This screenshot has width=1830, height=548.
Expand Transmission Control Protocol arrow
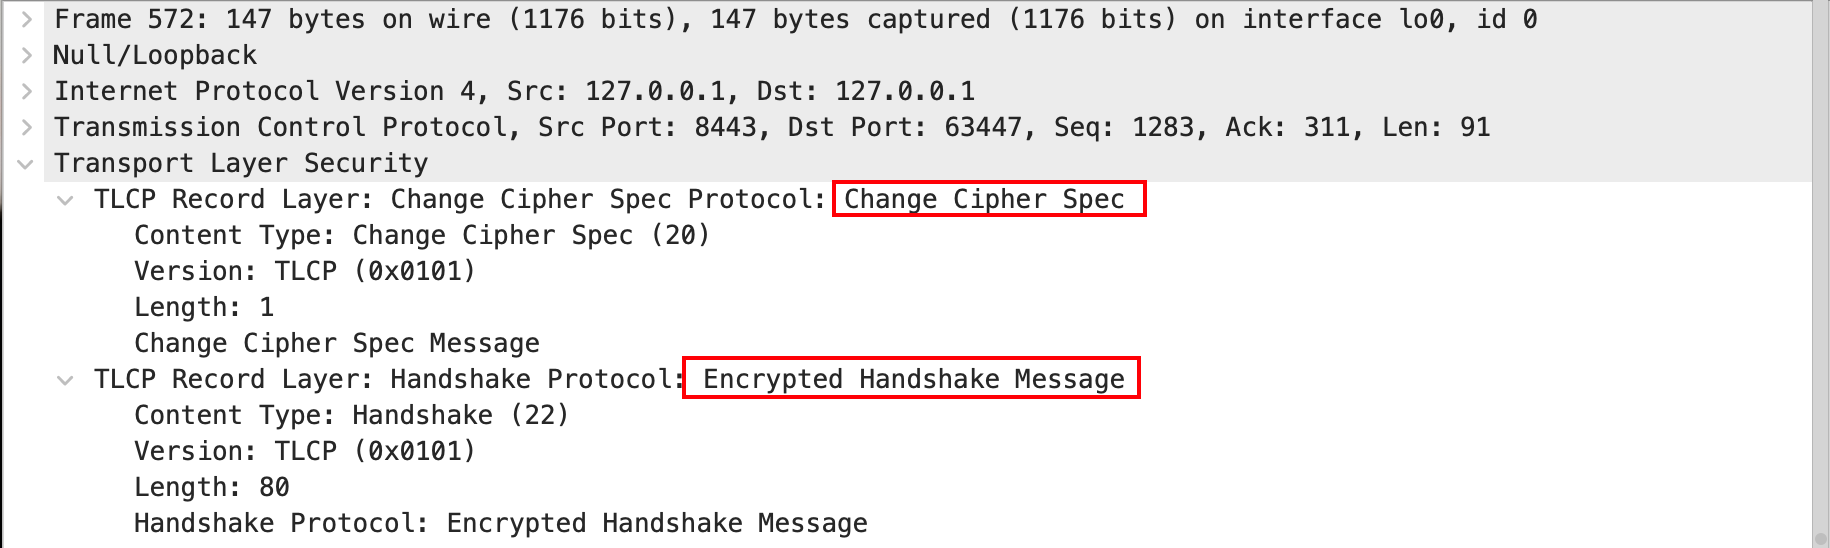tap(27, 127)
